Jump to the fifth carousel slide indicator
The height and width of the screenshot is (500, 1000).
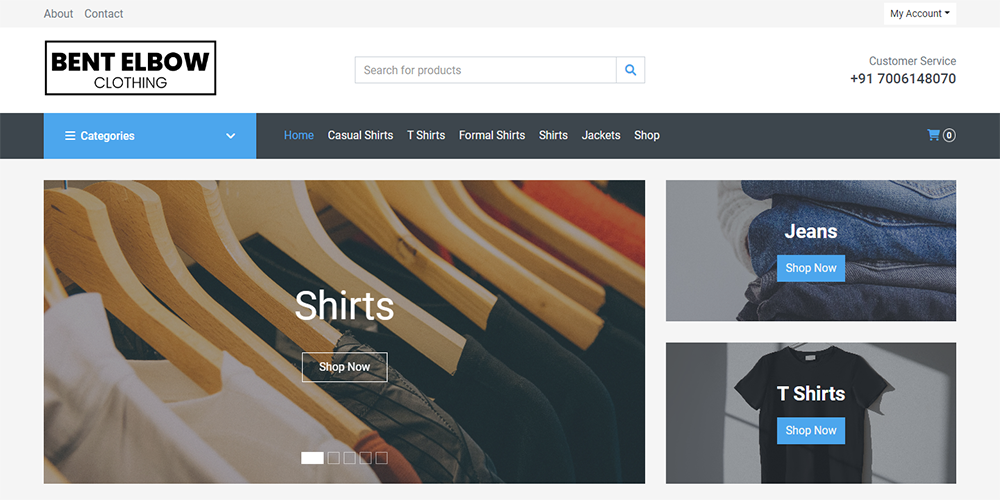click(381, 458)
